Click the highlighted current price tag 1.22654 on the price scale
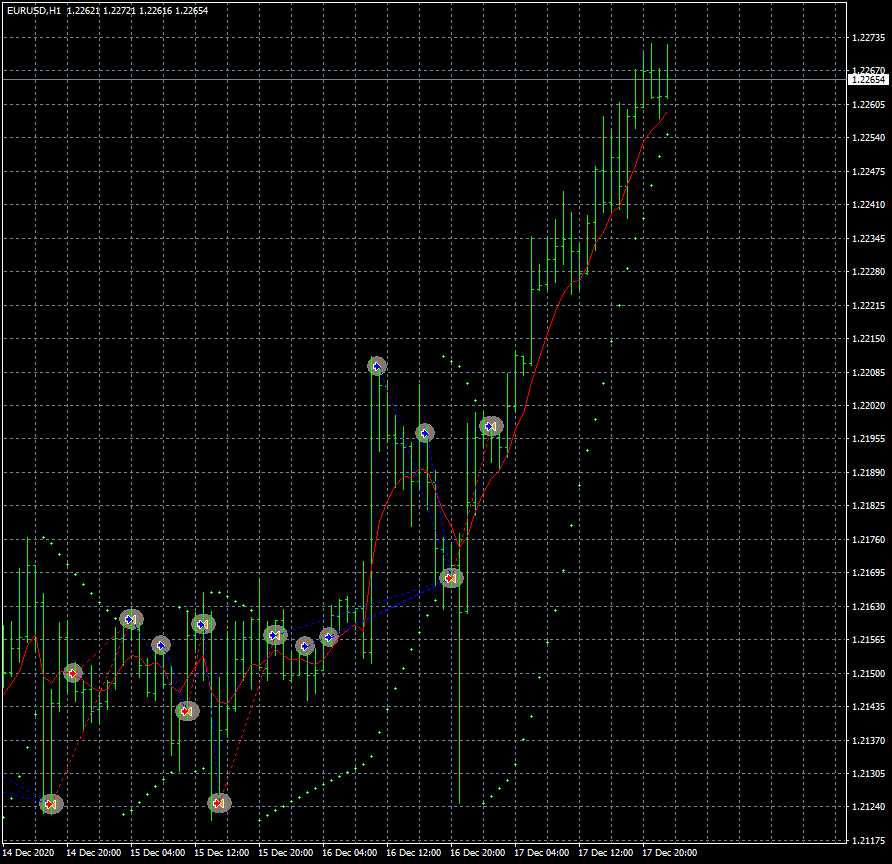 (869, 80)
